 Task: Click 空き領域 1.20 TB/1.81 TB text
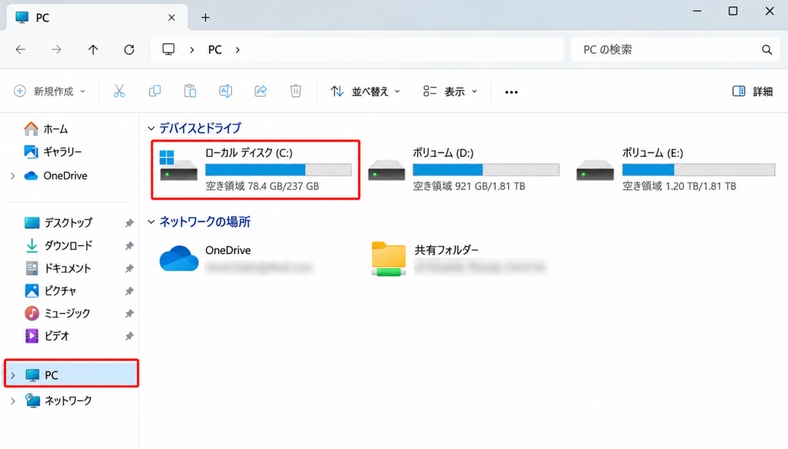[679, 186]
